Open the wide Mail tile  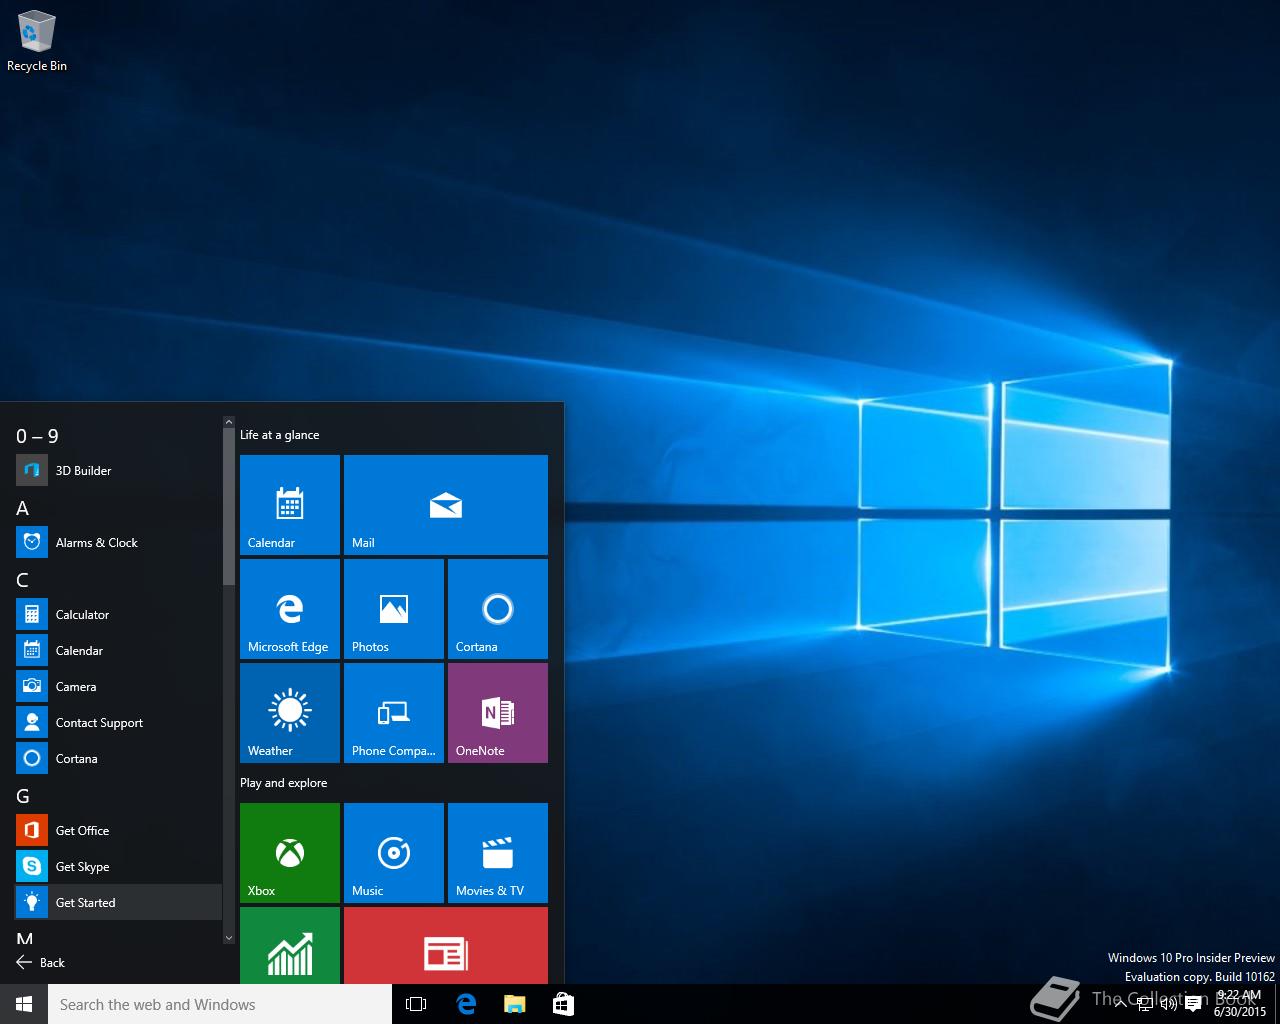[446, 505]
